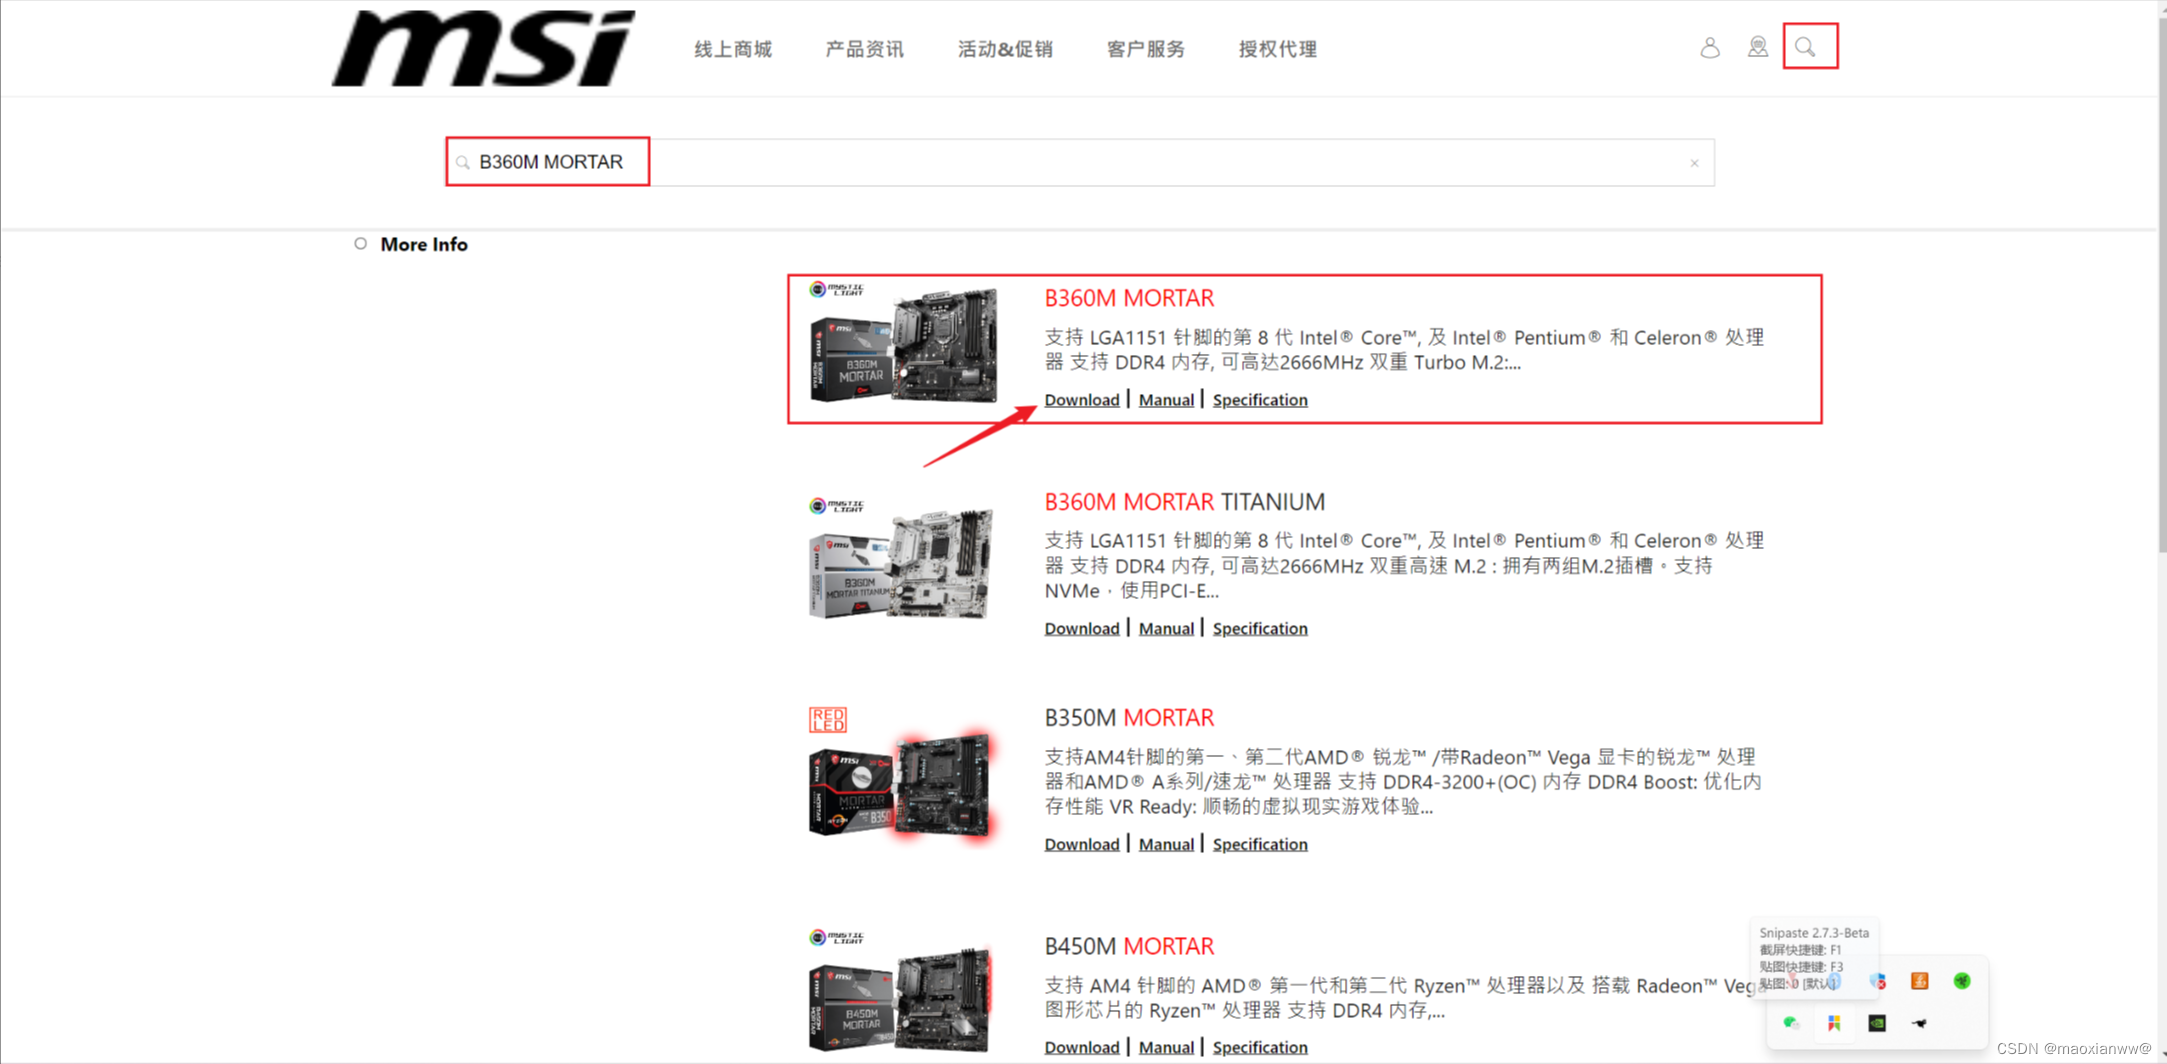Open Manual for B360M MORTAR
Screen dimensions: 2167x1064
(x=1166, y=400)
